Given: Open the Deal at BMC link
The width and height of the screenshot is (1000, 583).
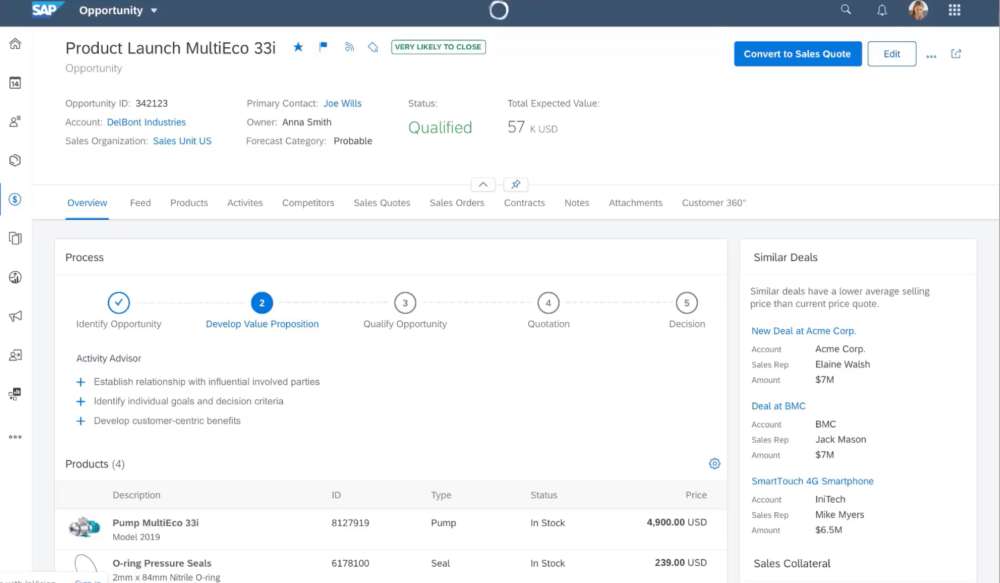Looking at the screenshot, I should pyautogui.click(x=778, y=406).
